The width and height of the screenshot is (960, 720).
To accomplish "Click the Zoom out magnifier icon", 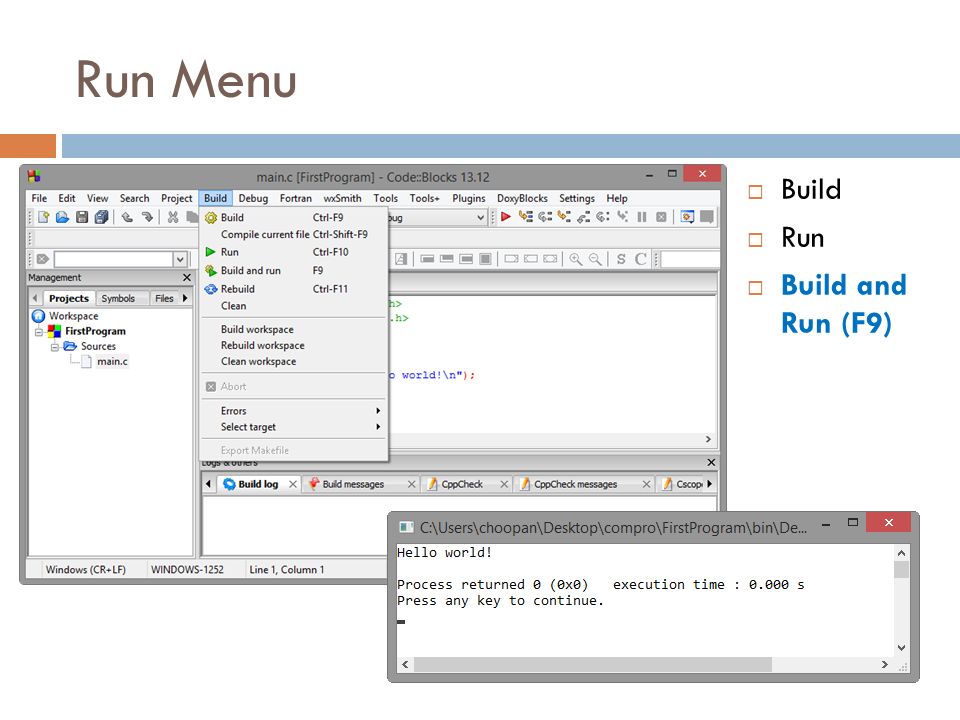I will click(x=595, y=259).
